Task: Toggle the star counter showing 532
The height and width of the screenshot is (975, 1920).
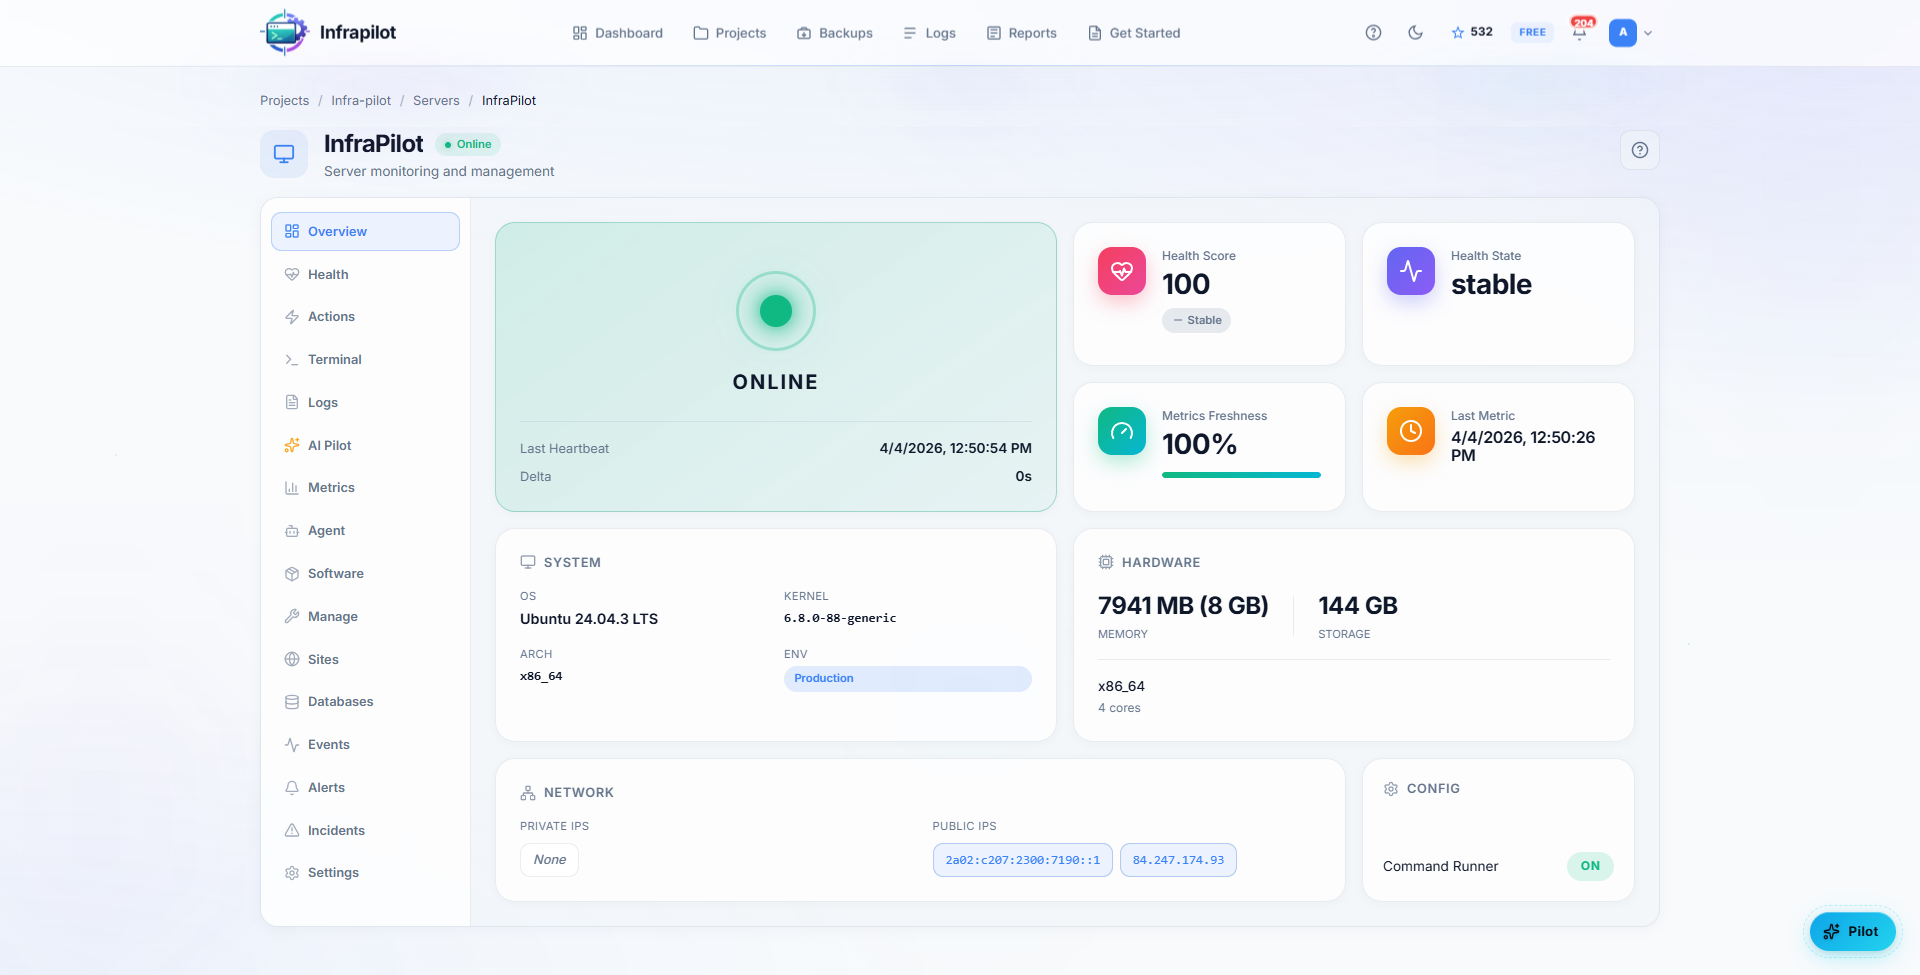Action: coord(1471,32)
